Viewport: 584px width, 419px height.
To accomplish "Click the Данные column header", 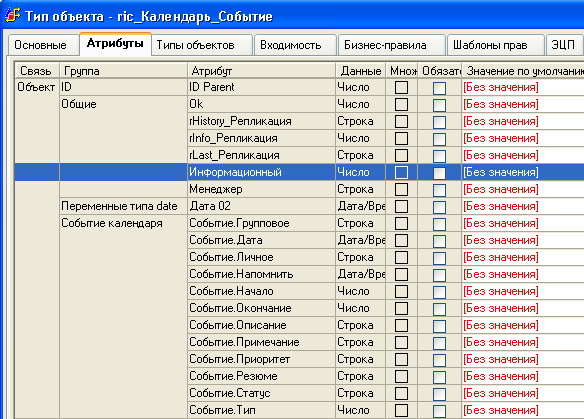I will tap(361, 71).
